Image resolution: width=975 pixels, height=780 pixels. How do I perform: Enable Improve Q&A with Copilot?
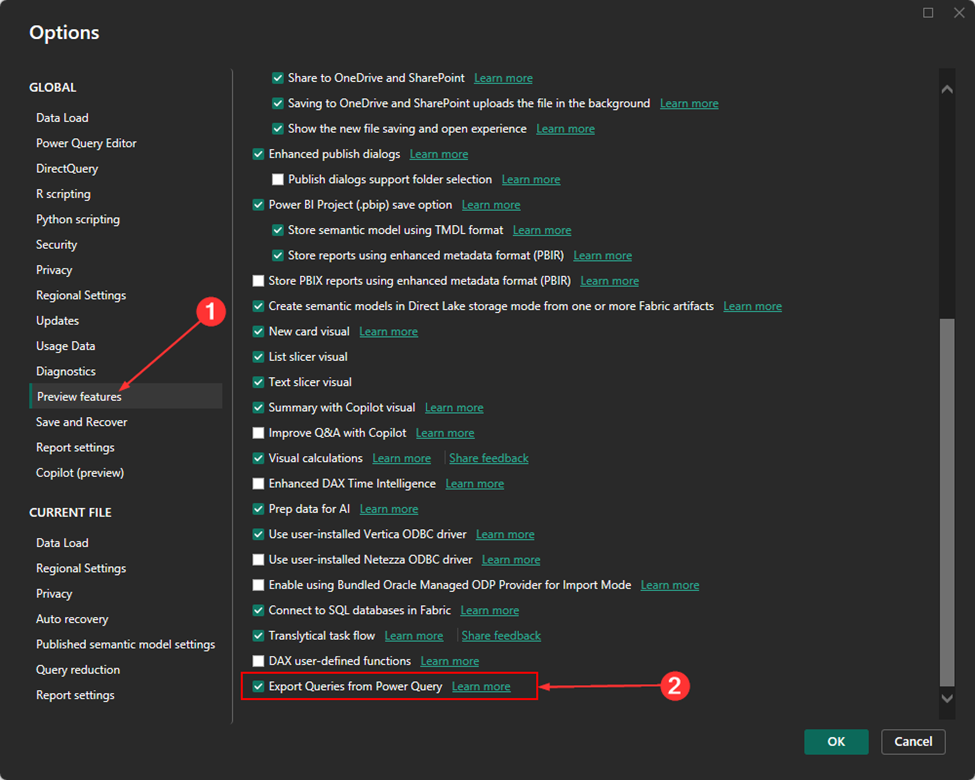pyautogui.click(x=259, y=433)
